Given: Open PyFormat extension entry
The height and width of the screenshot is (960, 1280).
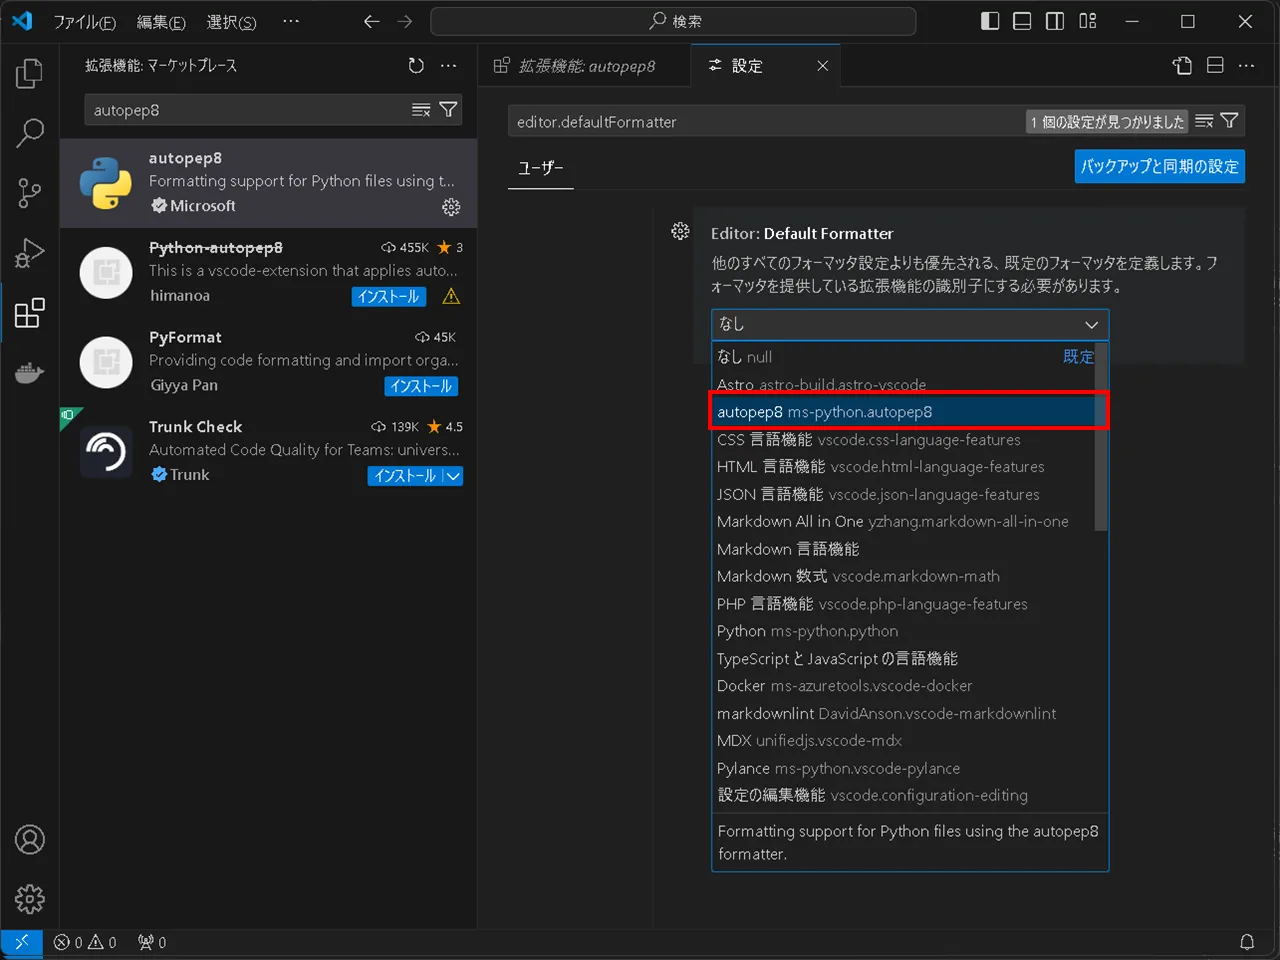Looking at the screenshot, I should click(x=268, y=362).
